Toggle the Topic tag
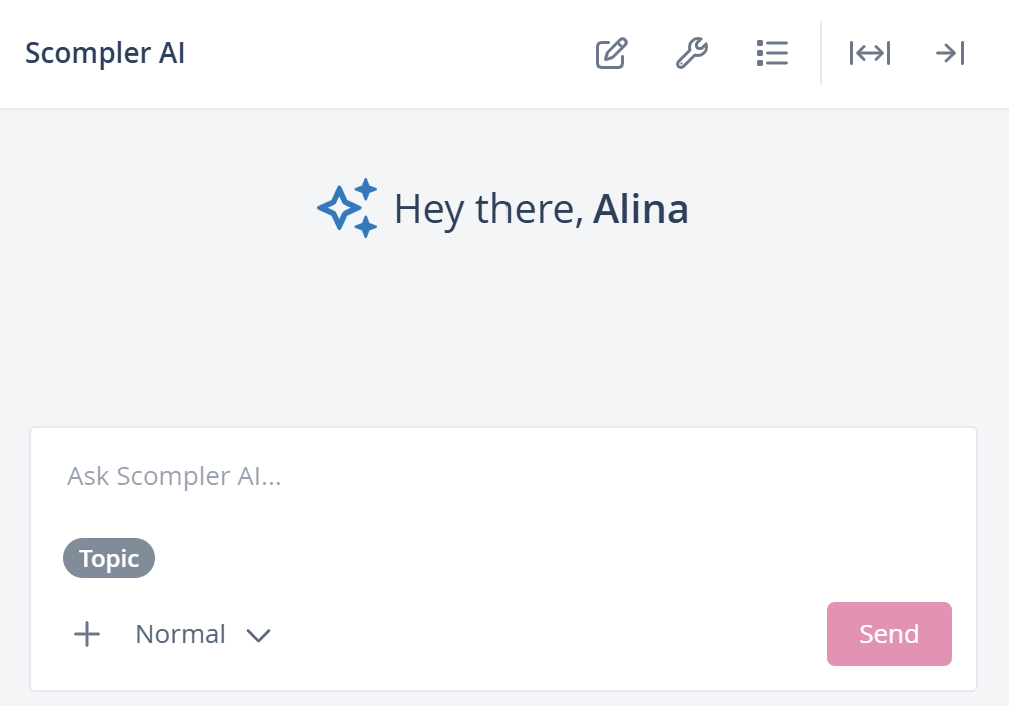This screenshot has width=1010, height=706. tap(109, 558)
